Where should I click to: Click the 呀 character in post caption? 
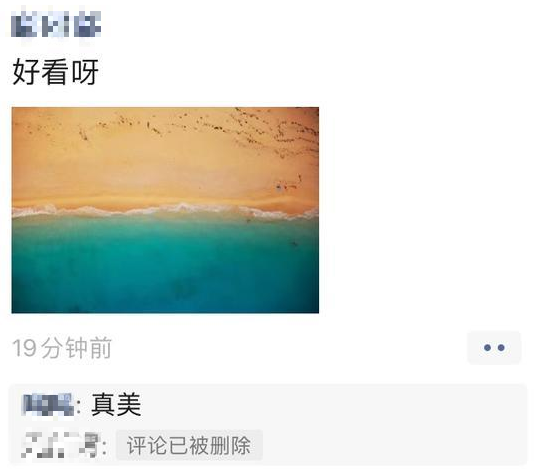pyautogui.click(x=85, y=72)
